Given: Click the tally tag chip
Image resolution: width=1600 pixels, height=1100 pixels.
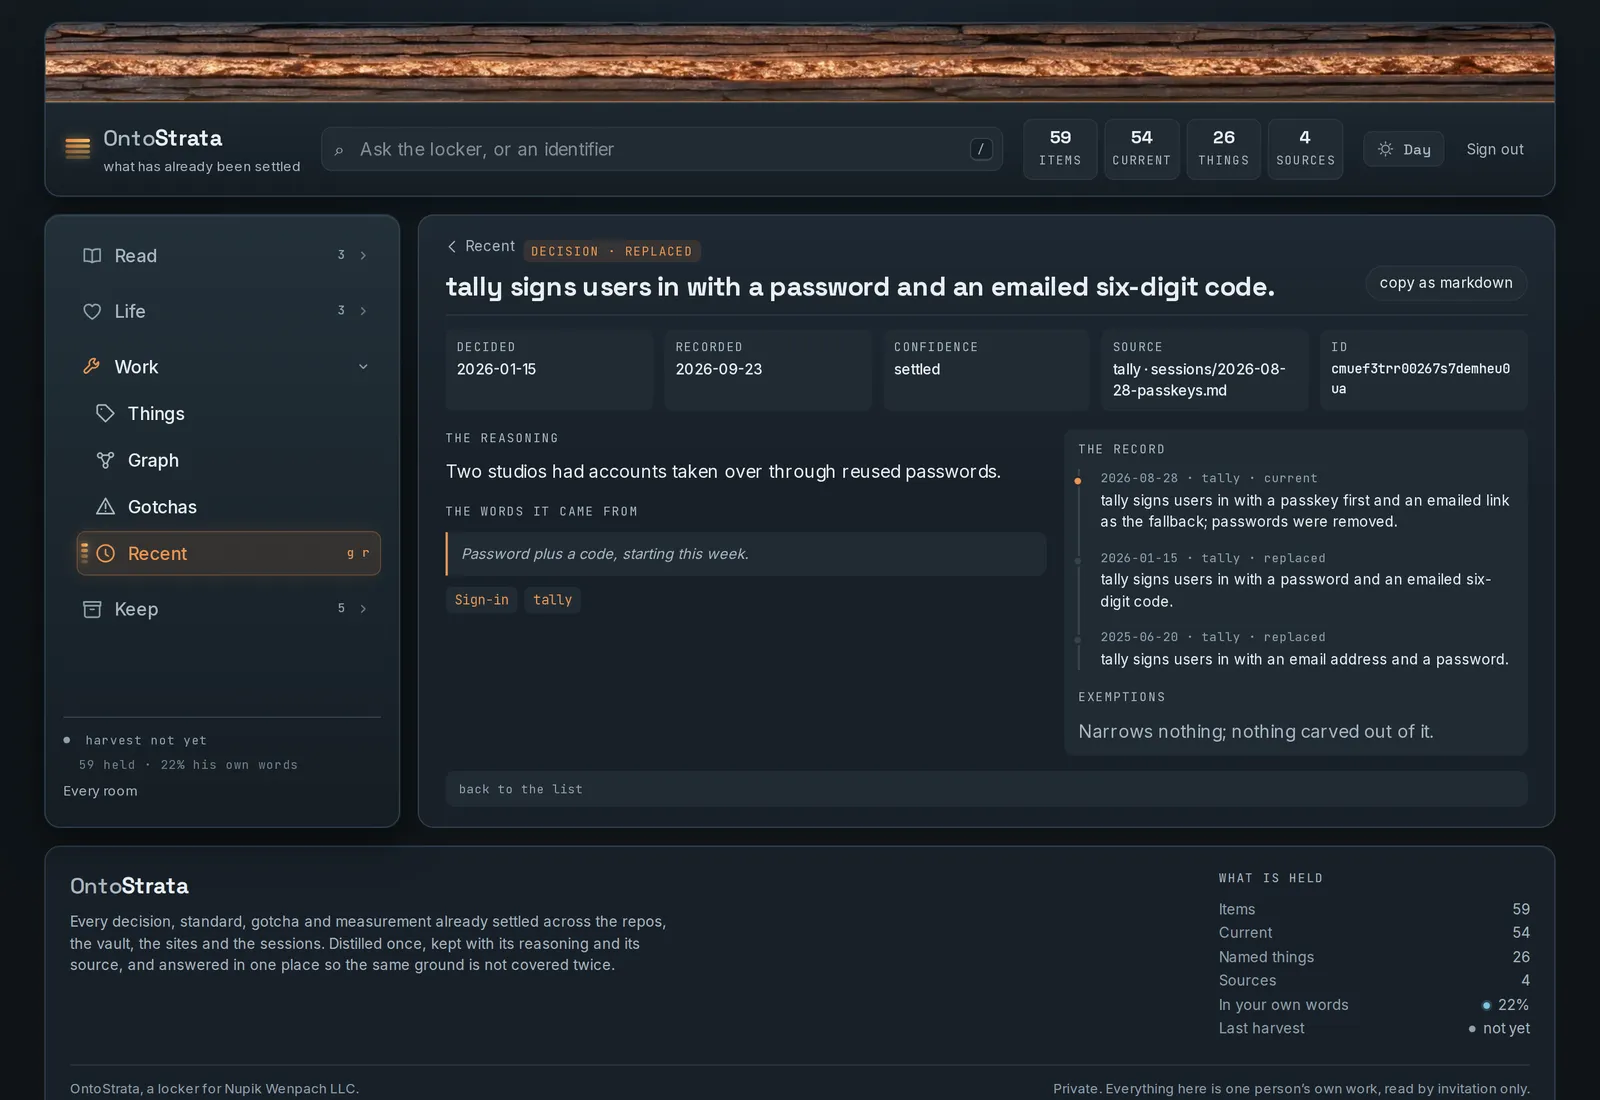Looking at the screenshot, I should pos(552,600).
